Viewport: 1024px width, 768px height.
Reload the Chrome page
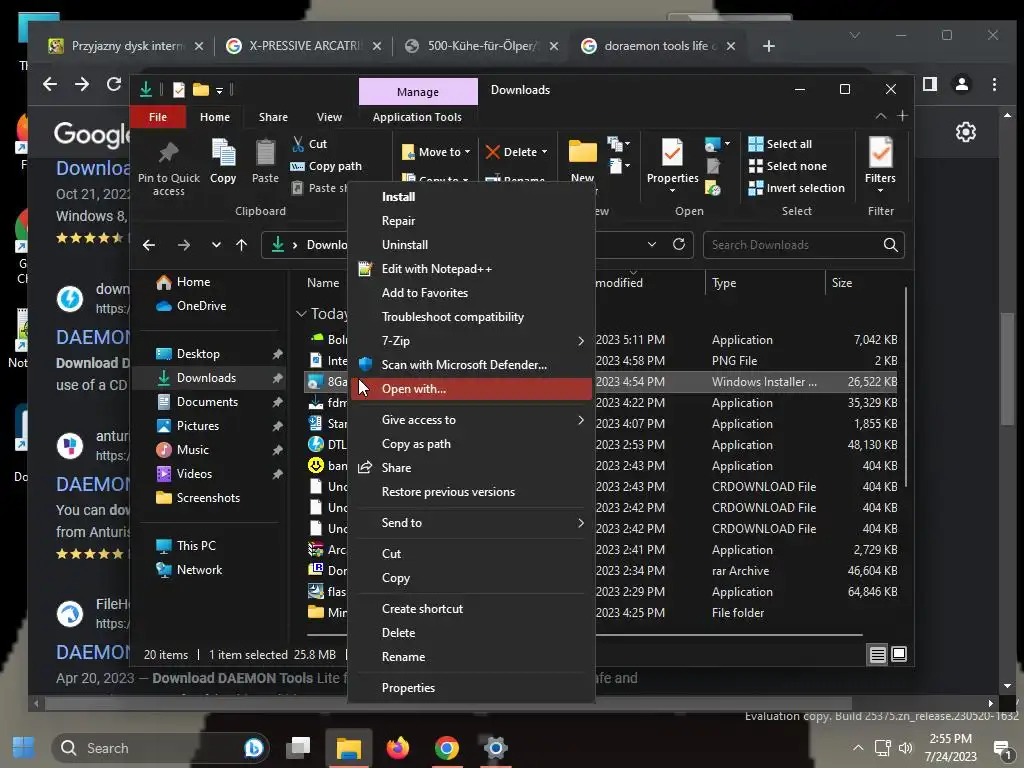coord(114,84)
